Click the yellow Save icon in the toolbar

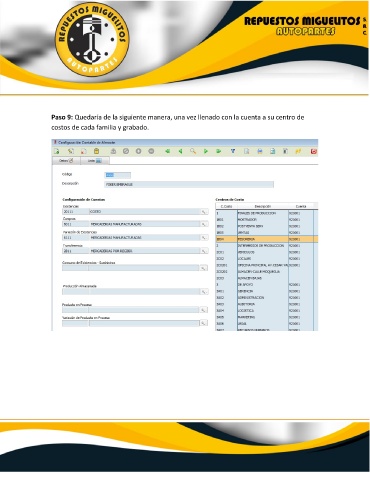[96, 151]
